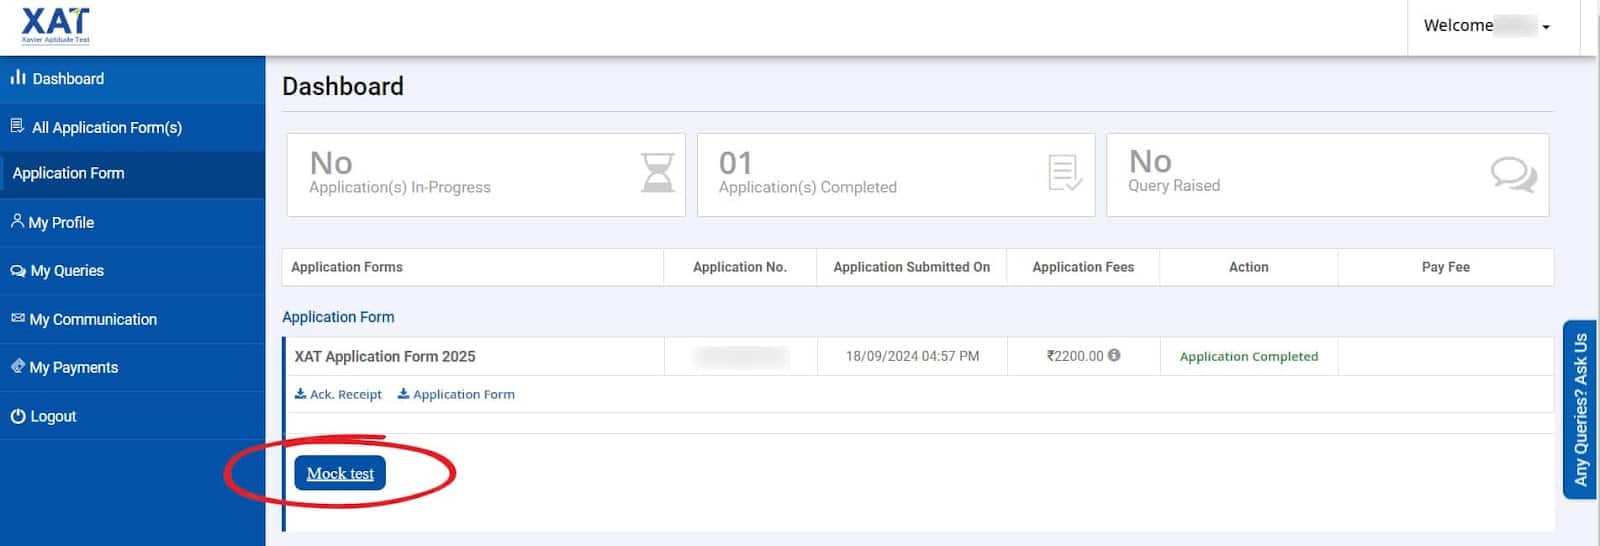Click the Logout power icon
The height and width of the screenshot is (546, 1600).
coord(18,416)
